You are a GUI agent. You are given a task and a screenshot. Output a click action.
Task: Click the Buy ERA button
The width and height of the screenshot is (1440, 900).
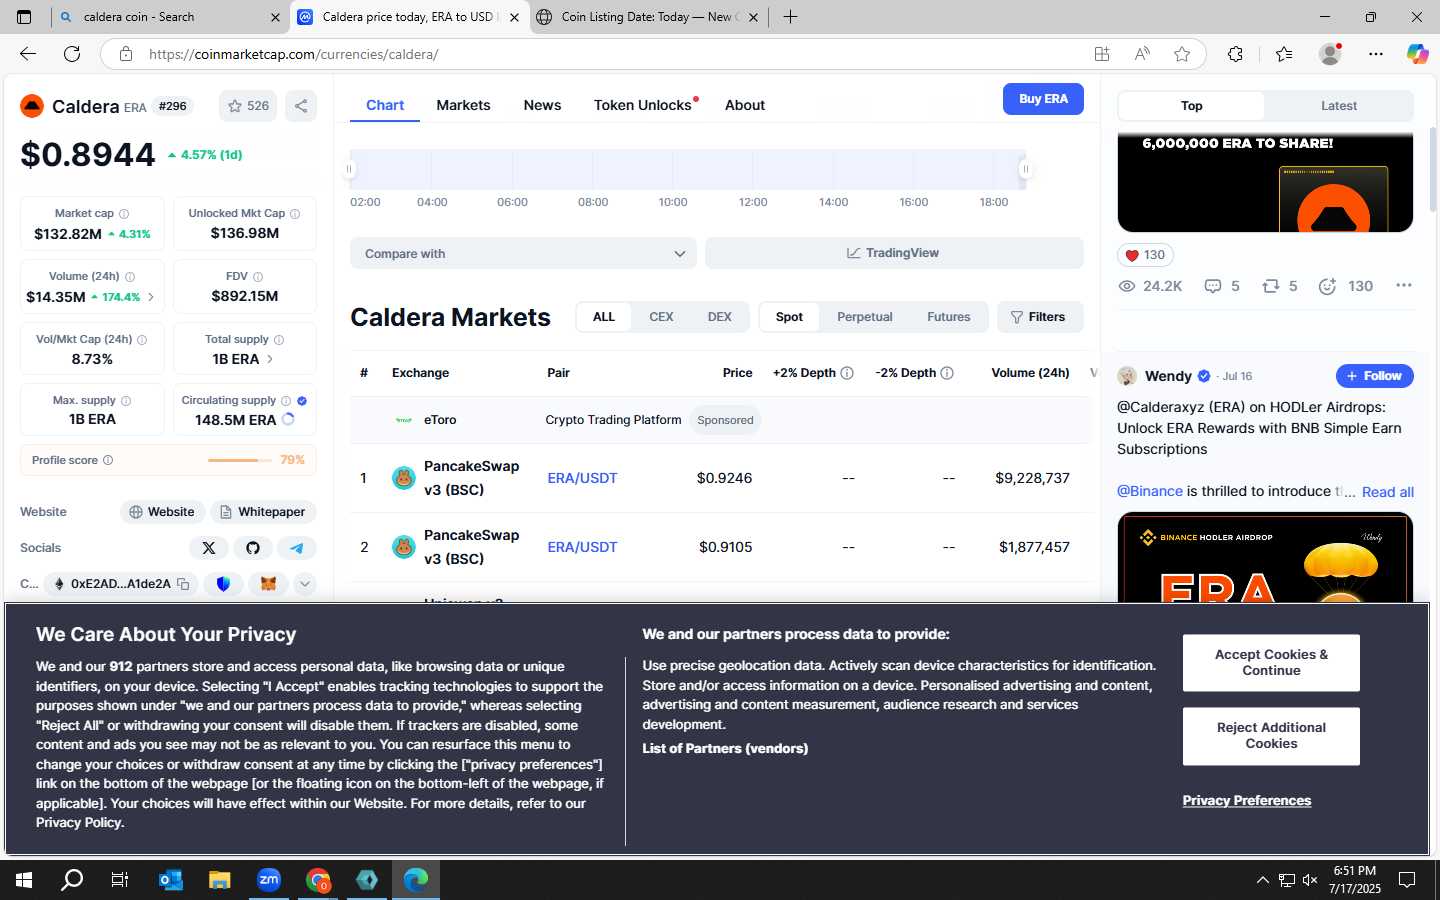point(1043,99)
